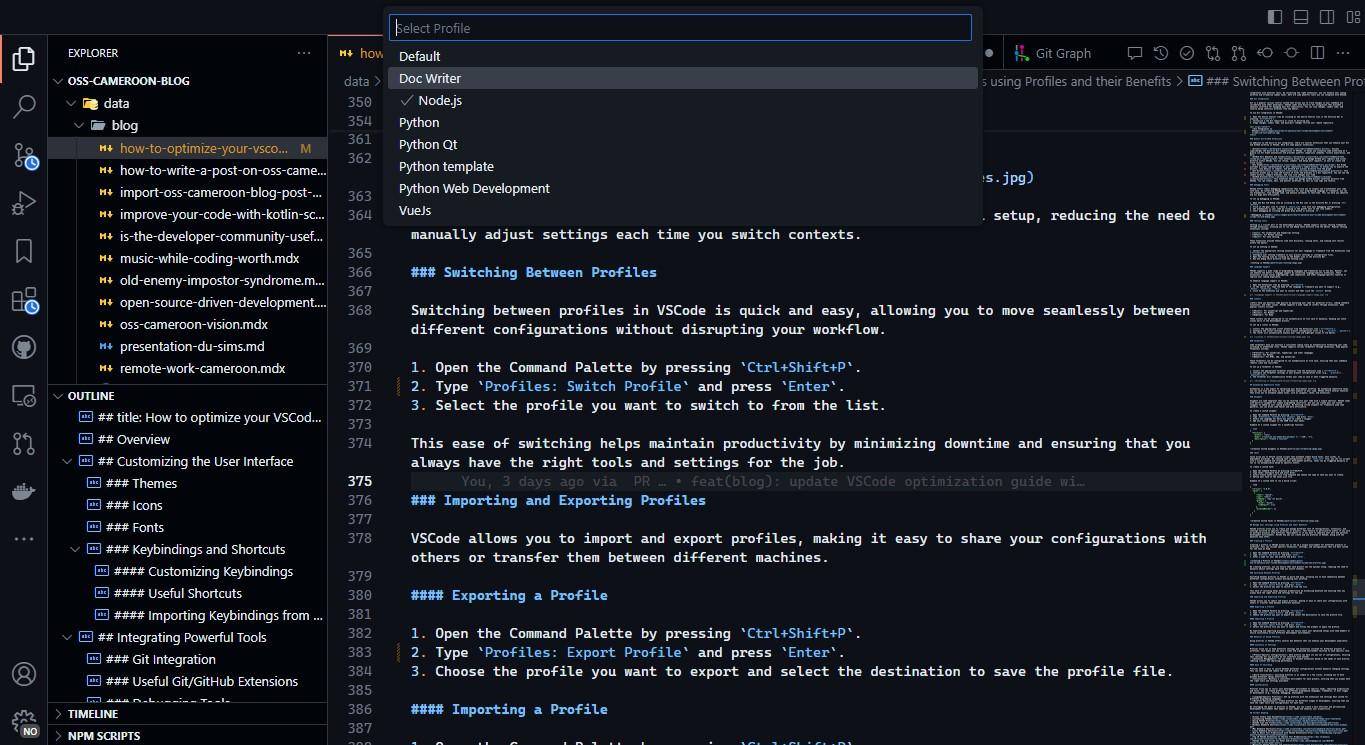
Task: Open how-to-write-a-post-on-oss-came file
Action: [188, 170]
